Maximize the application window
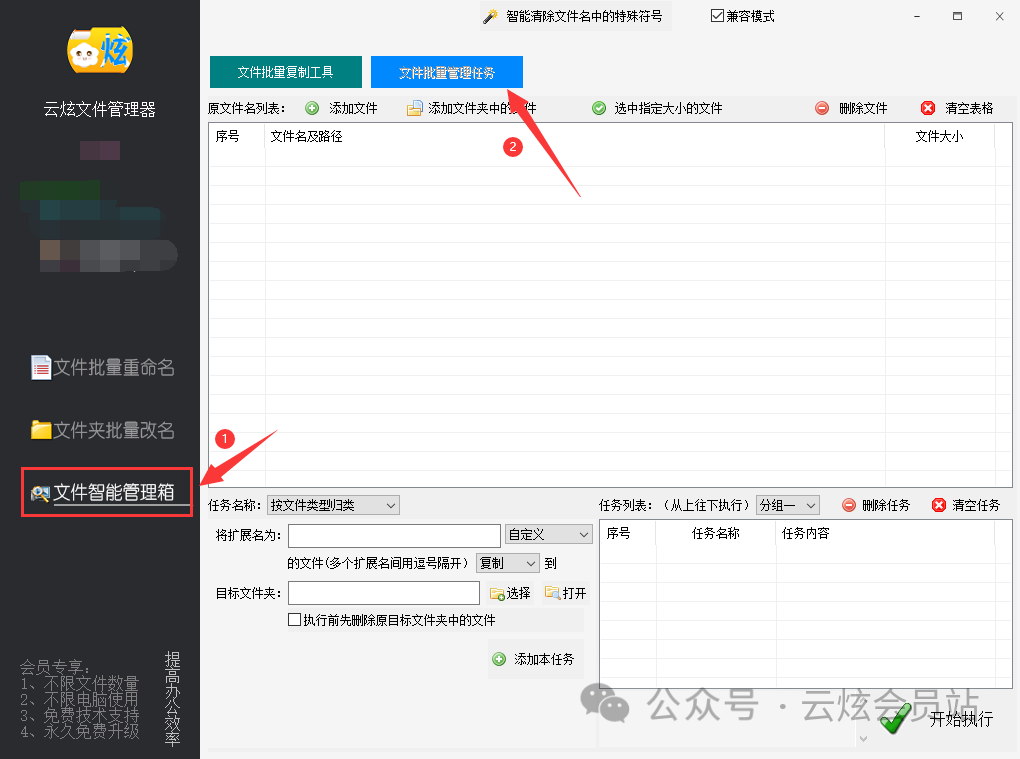The width and height of the screenshot is (1020, 759). pos(958,16)
